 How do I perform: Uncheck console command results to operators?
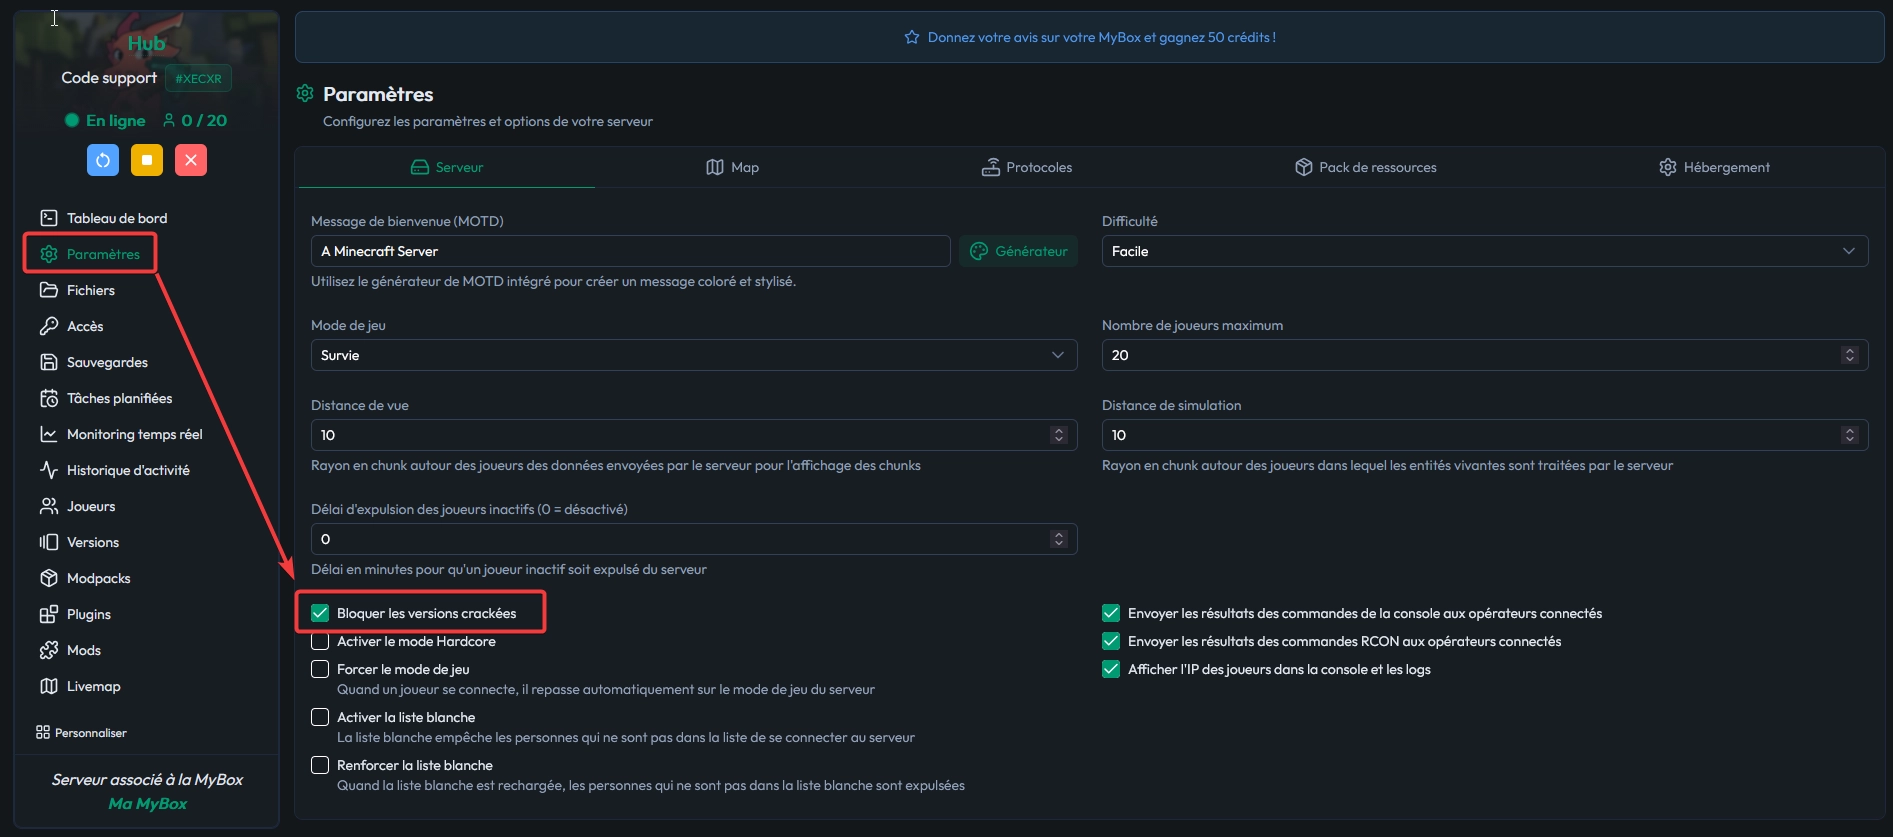[x=1111, y=613]
